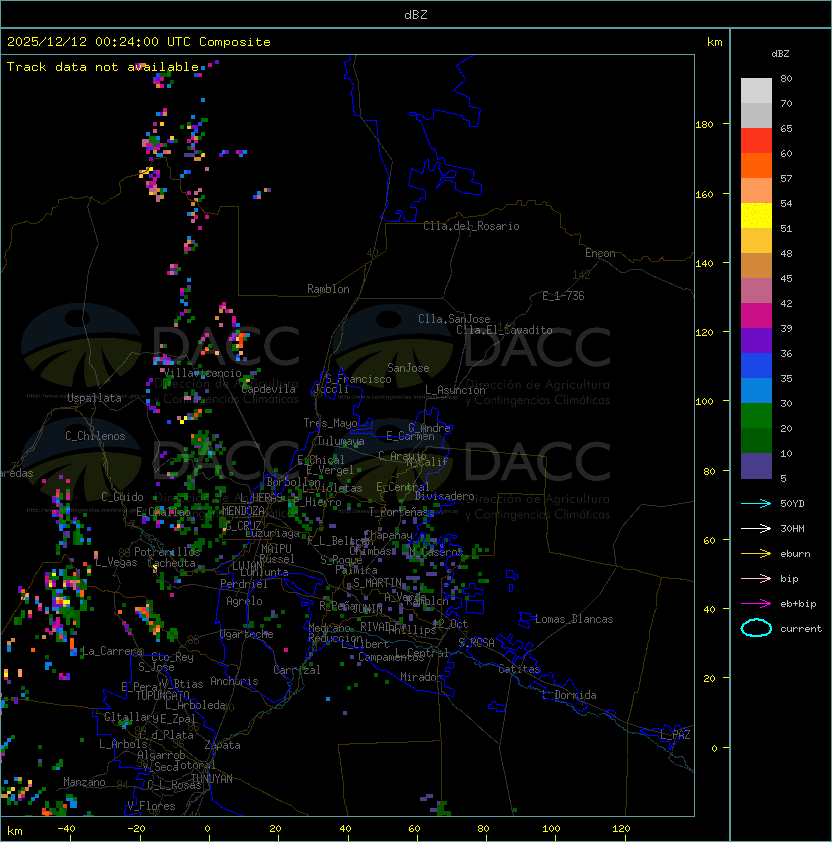
Task: Click the TUNUYAN town label
Action: [211, 778]
